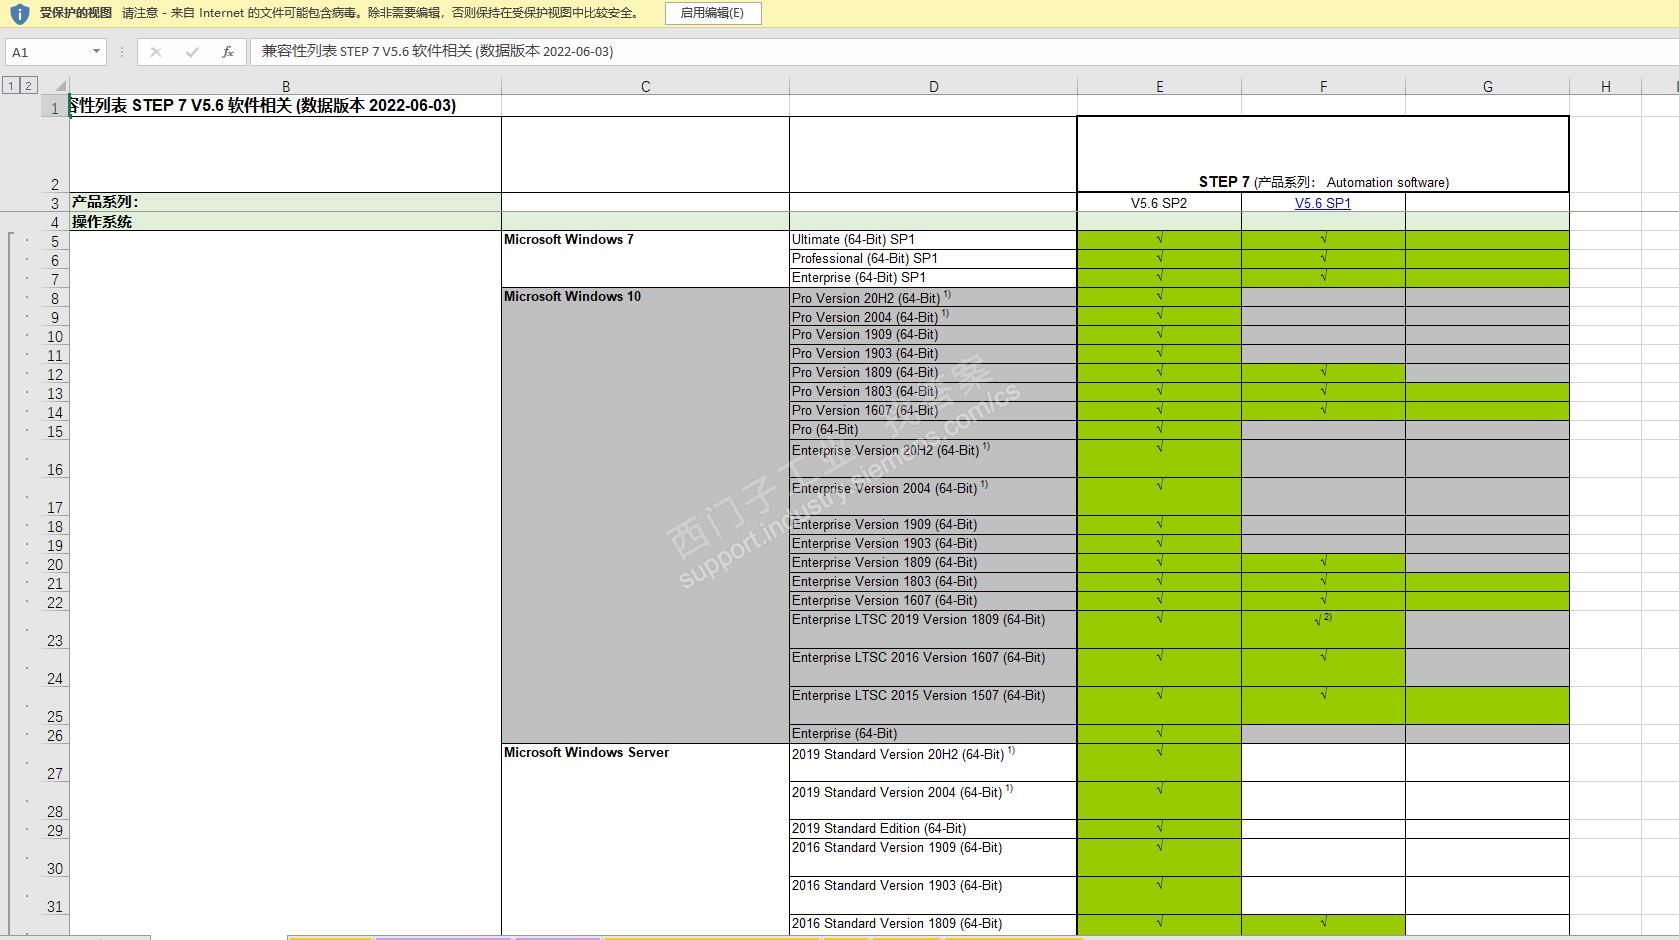
Task: Select column G header
Action: 1487,87
